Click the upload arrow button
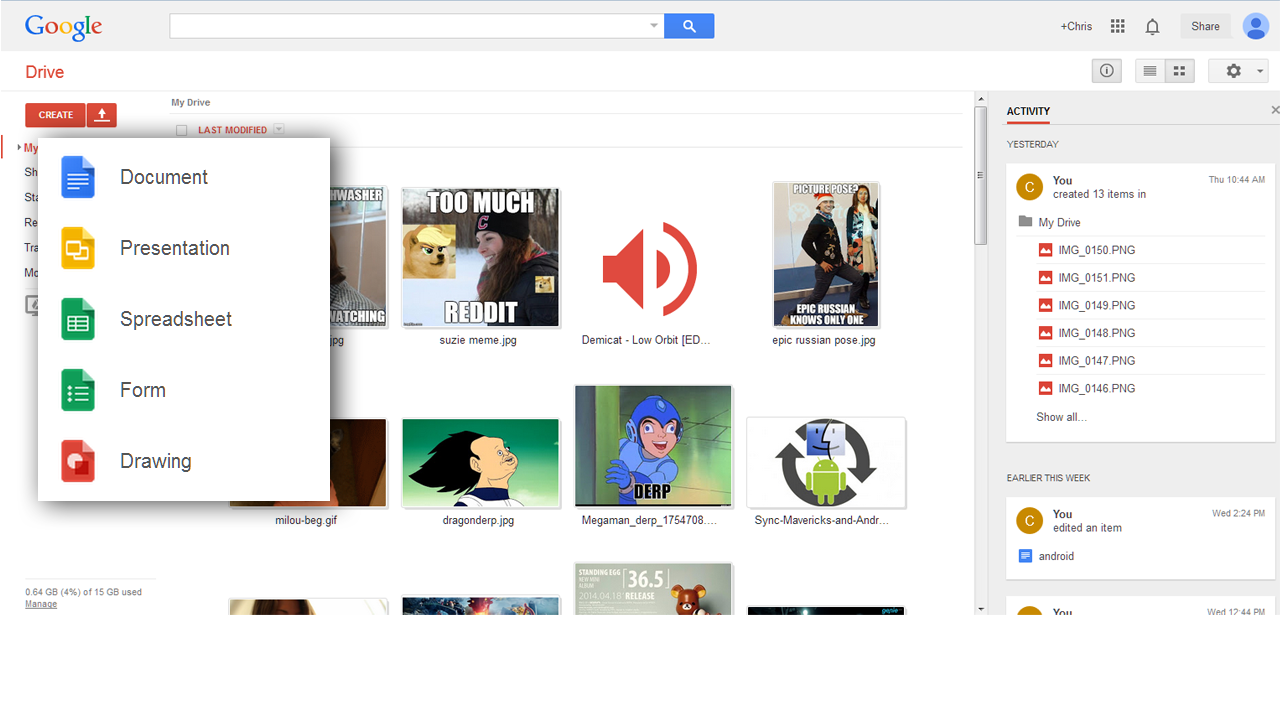 [x=101, y=115]
